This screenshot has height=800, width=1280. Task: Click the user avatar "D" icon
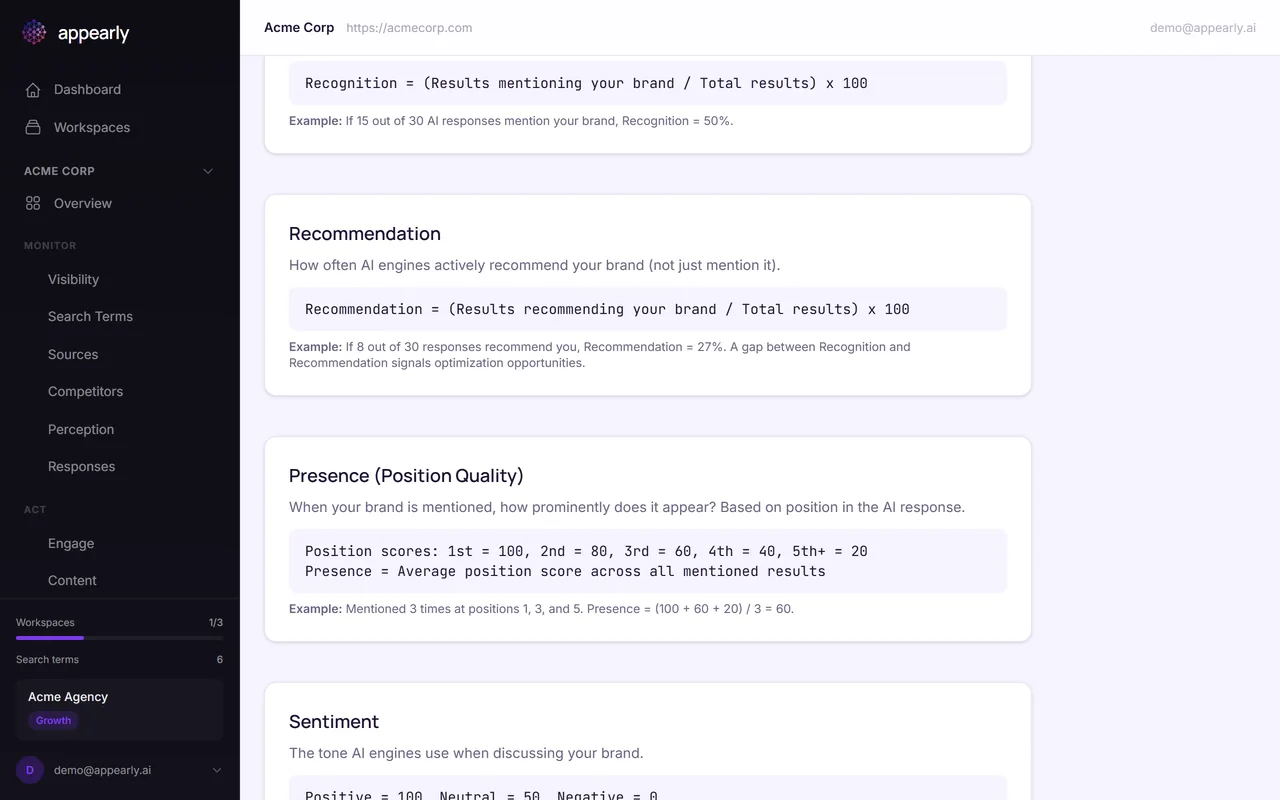tap(30, 770)
